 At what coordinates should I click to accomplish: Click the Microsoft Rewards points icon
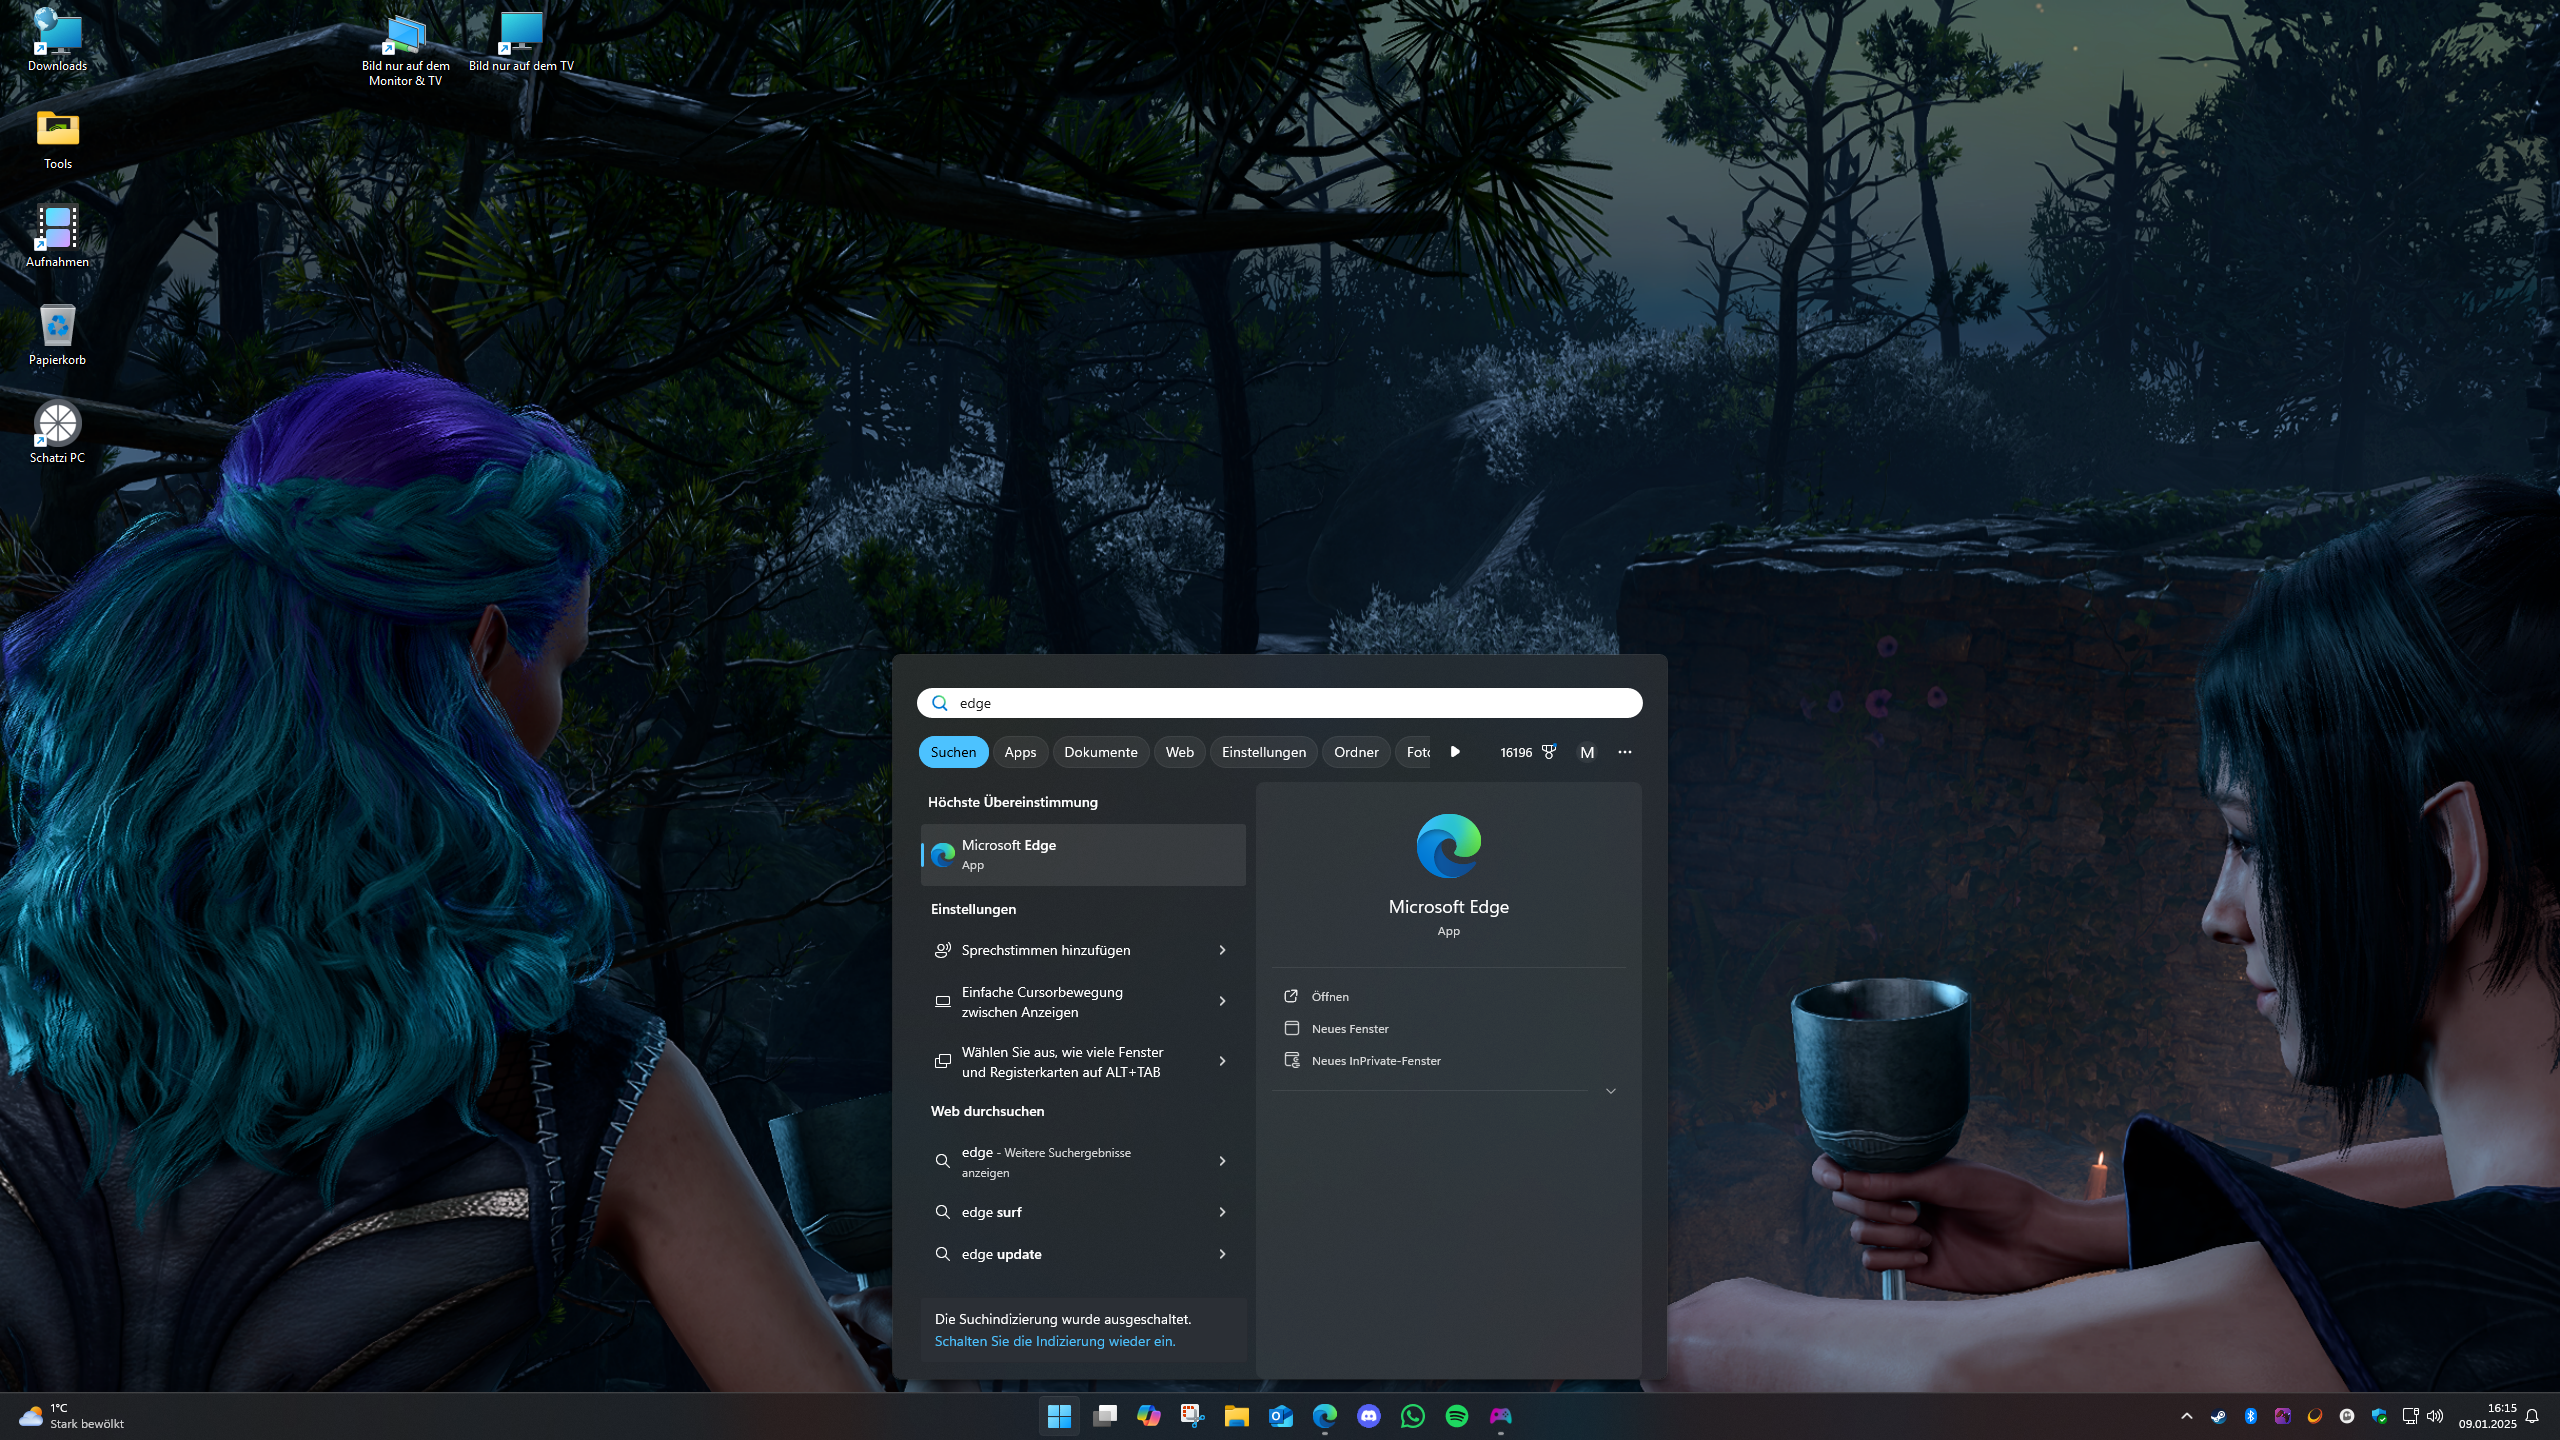1548,752
